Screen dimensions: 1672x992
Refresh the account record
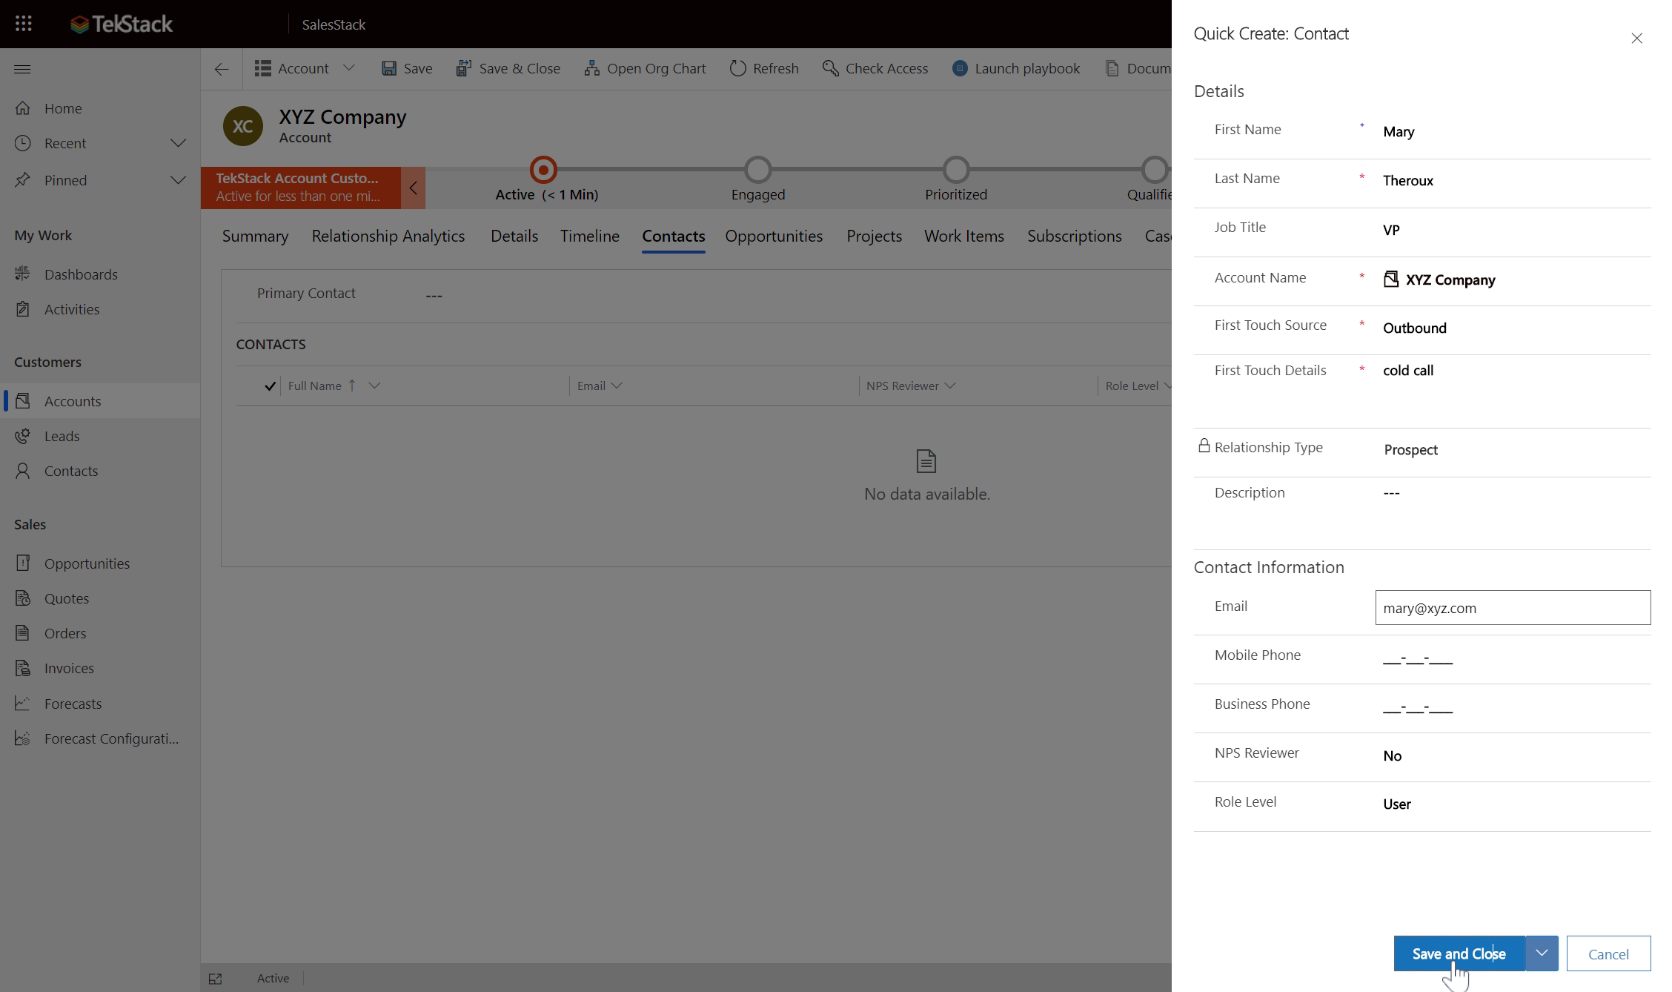pos(764,68)
